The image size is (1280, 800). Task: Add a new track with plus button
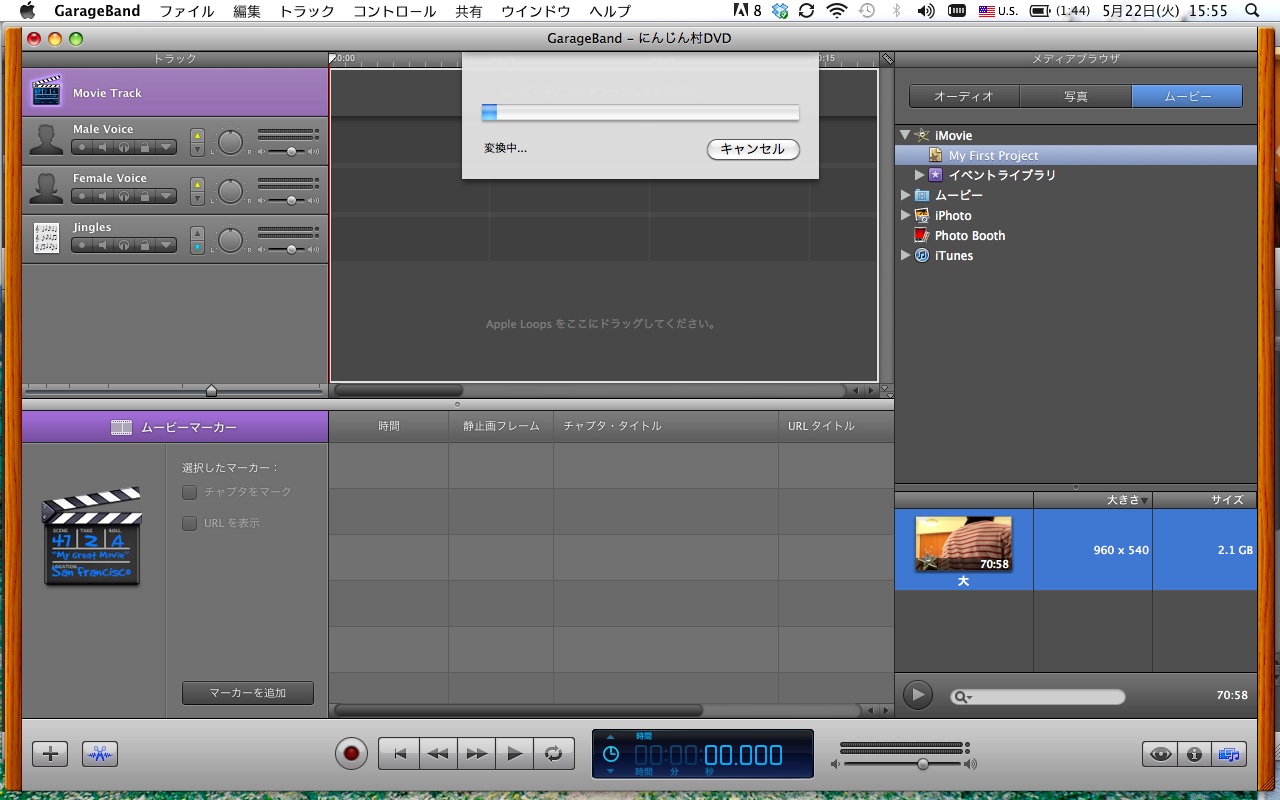pyautogui.click(x=50, y=754)
